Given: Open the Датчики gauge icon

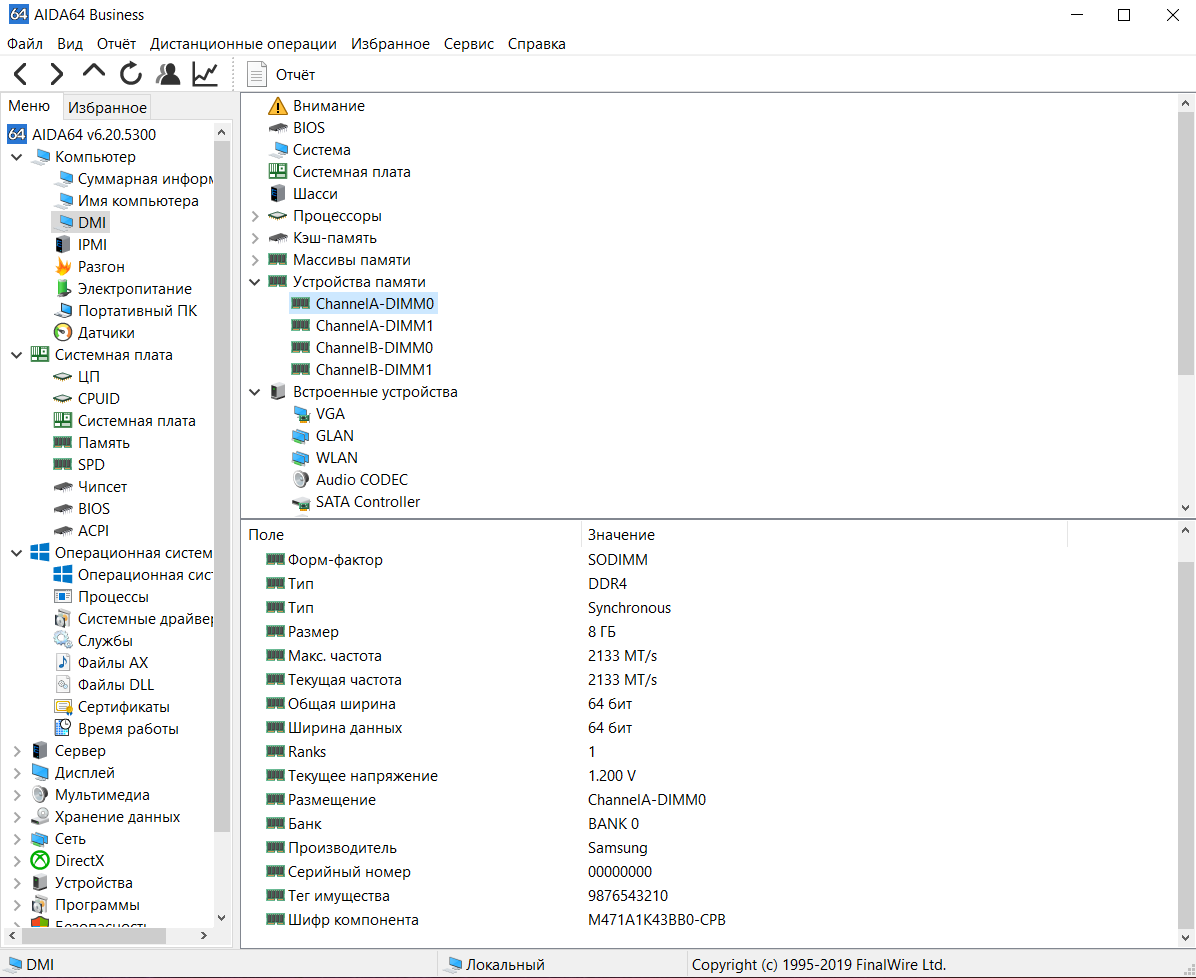Looking at the screenshot, I should pyautogui.click(x=63, y=333).
